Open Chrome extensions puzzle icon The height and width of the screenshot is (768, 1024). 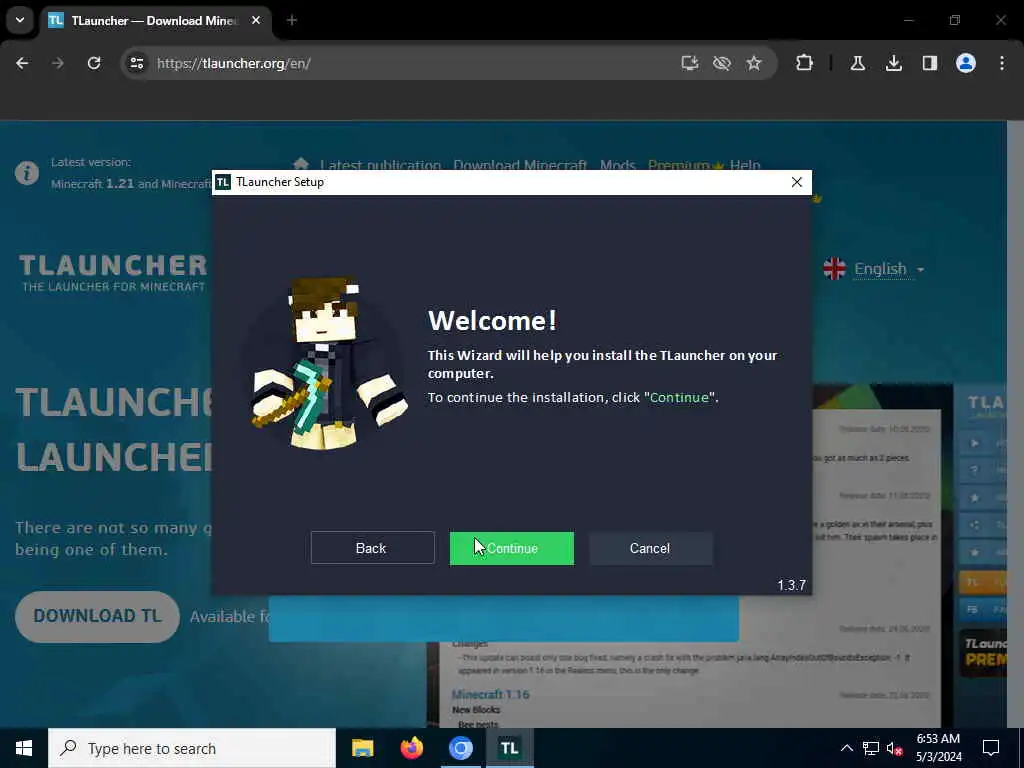coord(805,63)
